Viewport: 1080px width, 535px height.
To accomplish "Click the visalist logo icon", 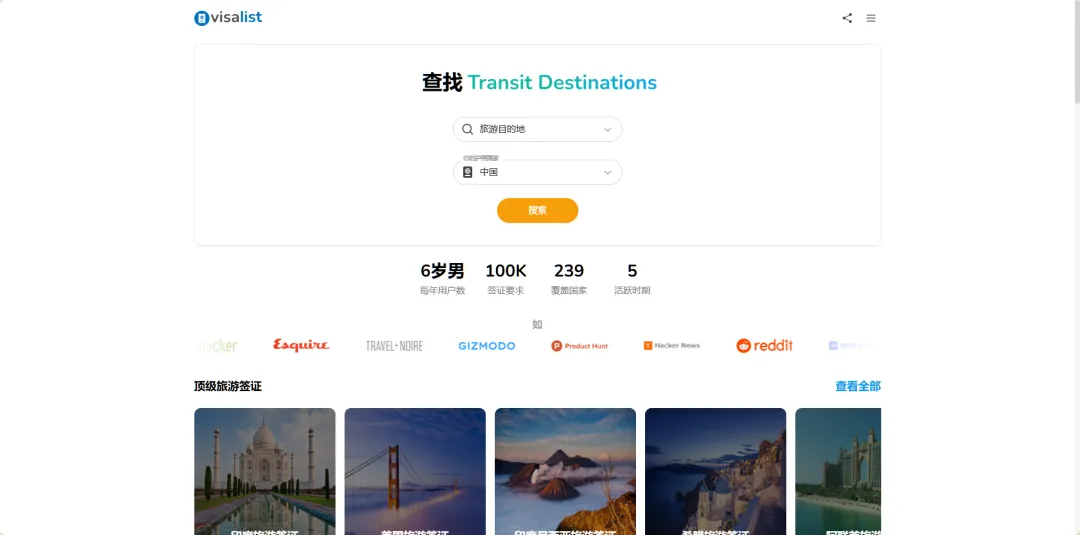I will [201, 18].
